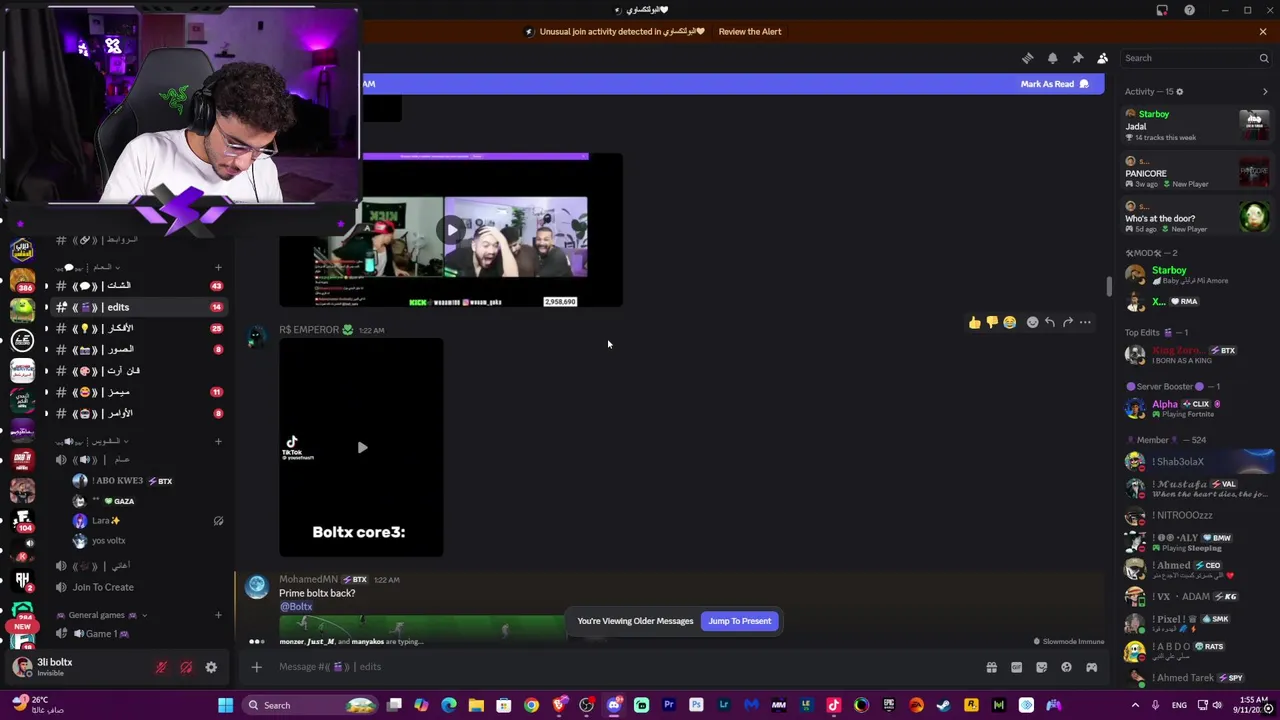1280x720 pixels.
Task: Select member ! NITROOOzzz in list
Action: 1196,515
